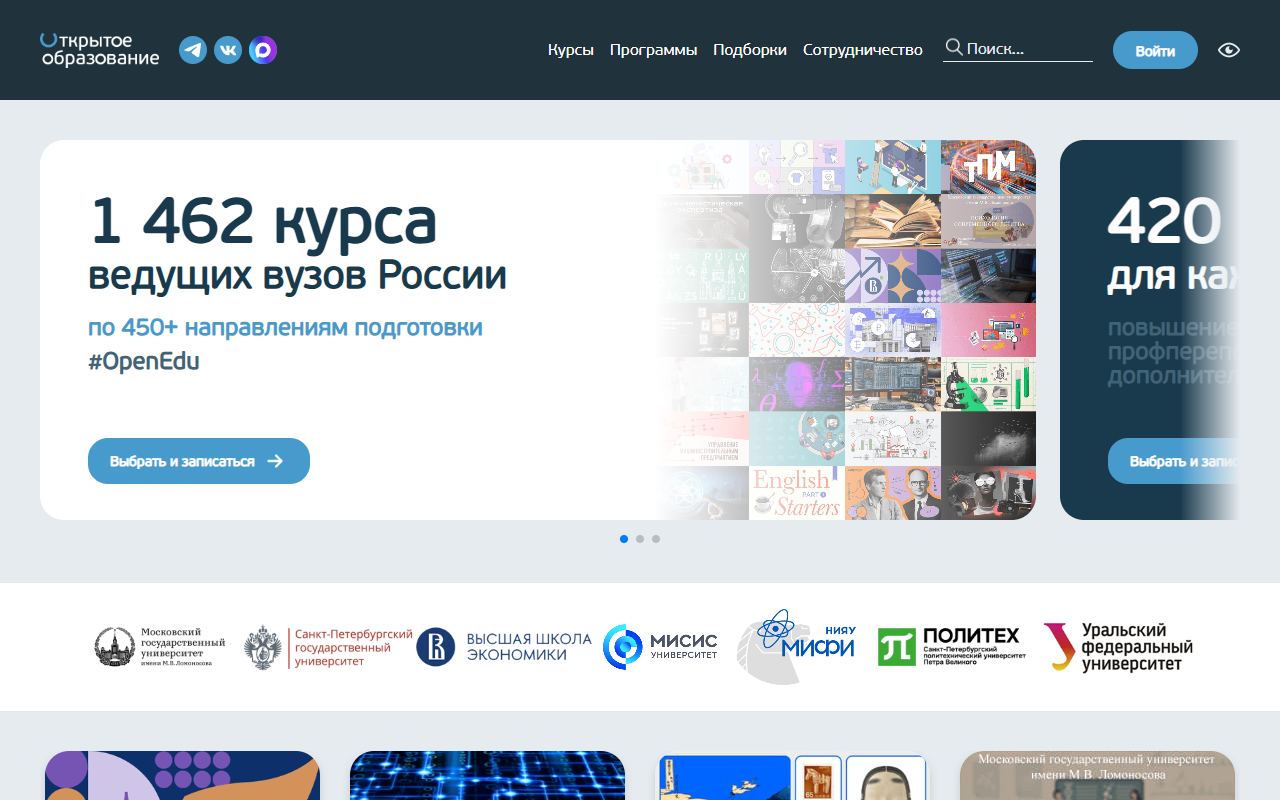The image size is (1280, 800).
Task: Click the ТПМ course thumbnail in the collage
Action: (x=988, y=167)
